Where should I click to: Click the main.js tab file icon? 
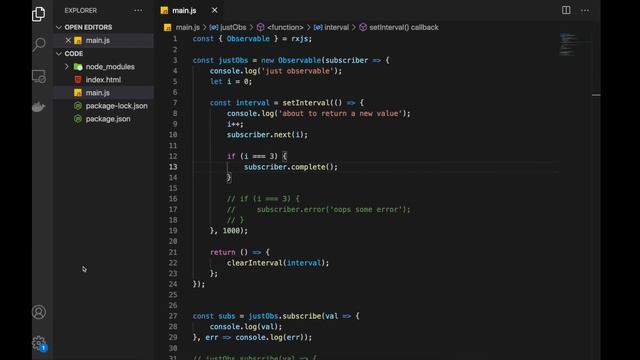(x=164, y=11)
